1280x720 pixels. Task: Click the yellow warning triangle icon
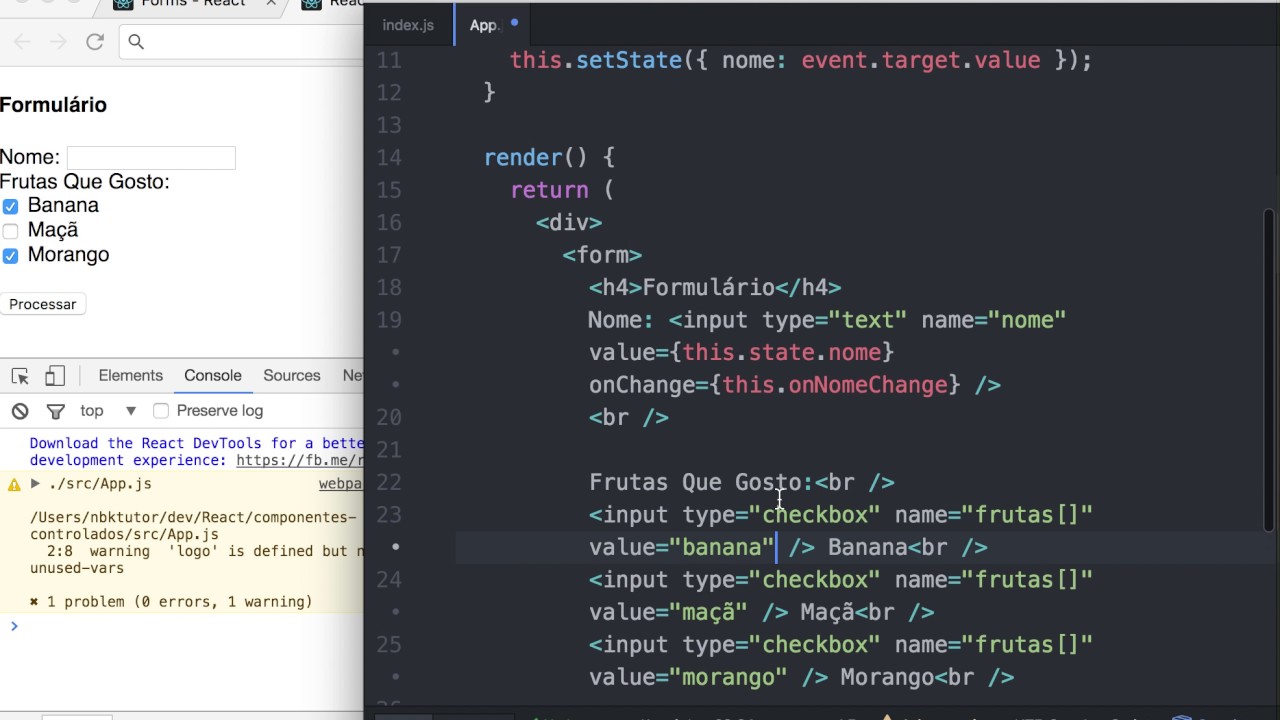click(x=14, y=484)
